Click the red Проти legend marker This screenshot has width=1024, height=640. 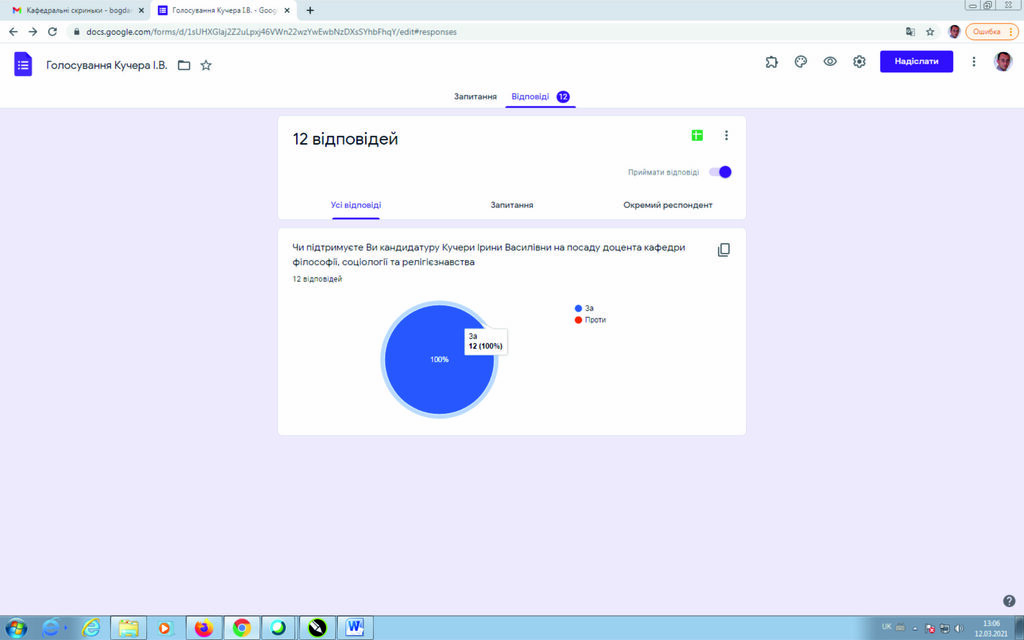click(578, 320)
